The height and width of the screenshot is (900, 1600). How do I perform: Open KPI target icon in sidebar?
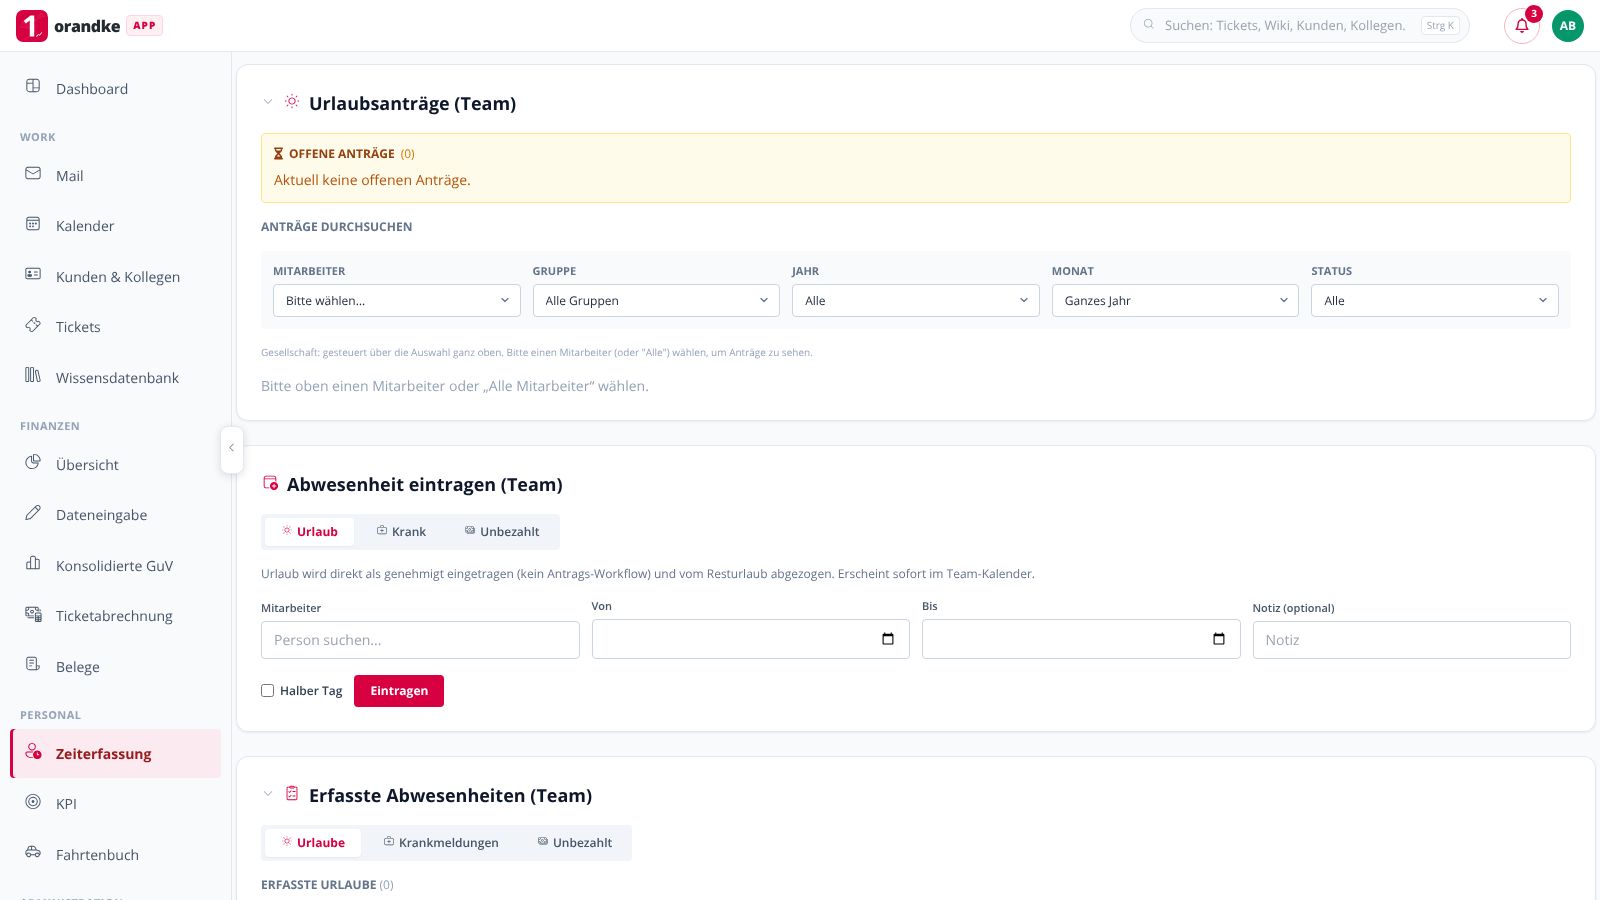coord(33,802)
